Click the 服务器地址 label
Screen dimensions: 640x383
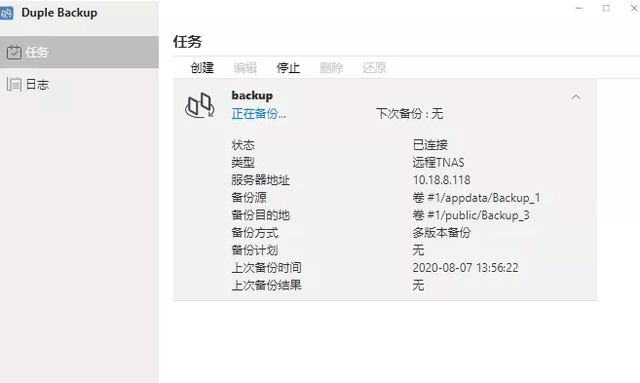260,180
